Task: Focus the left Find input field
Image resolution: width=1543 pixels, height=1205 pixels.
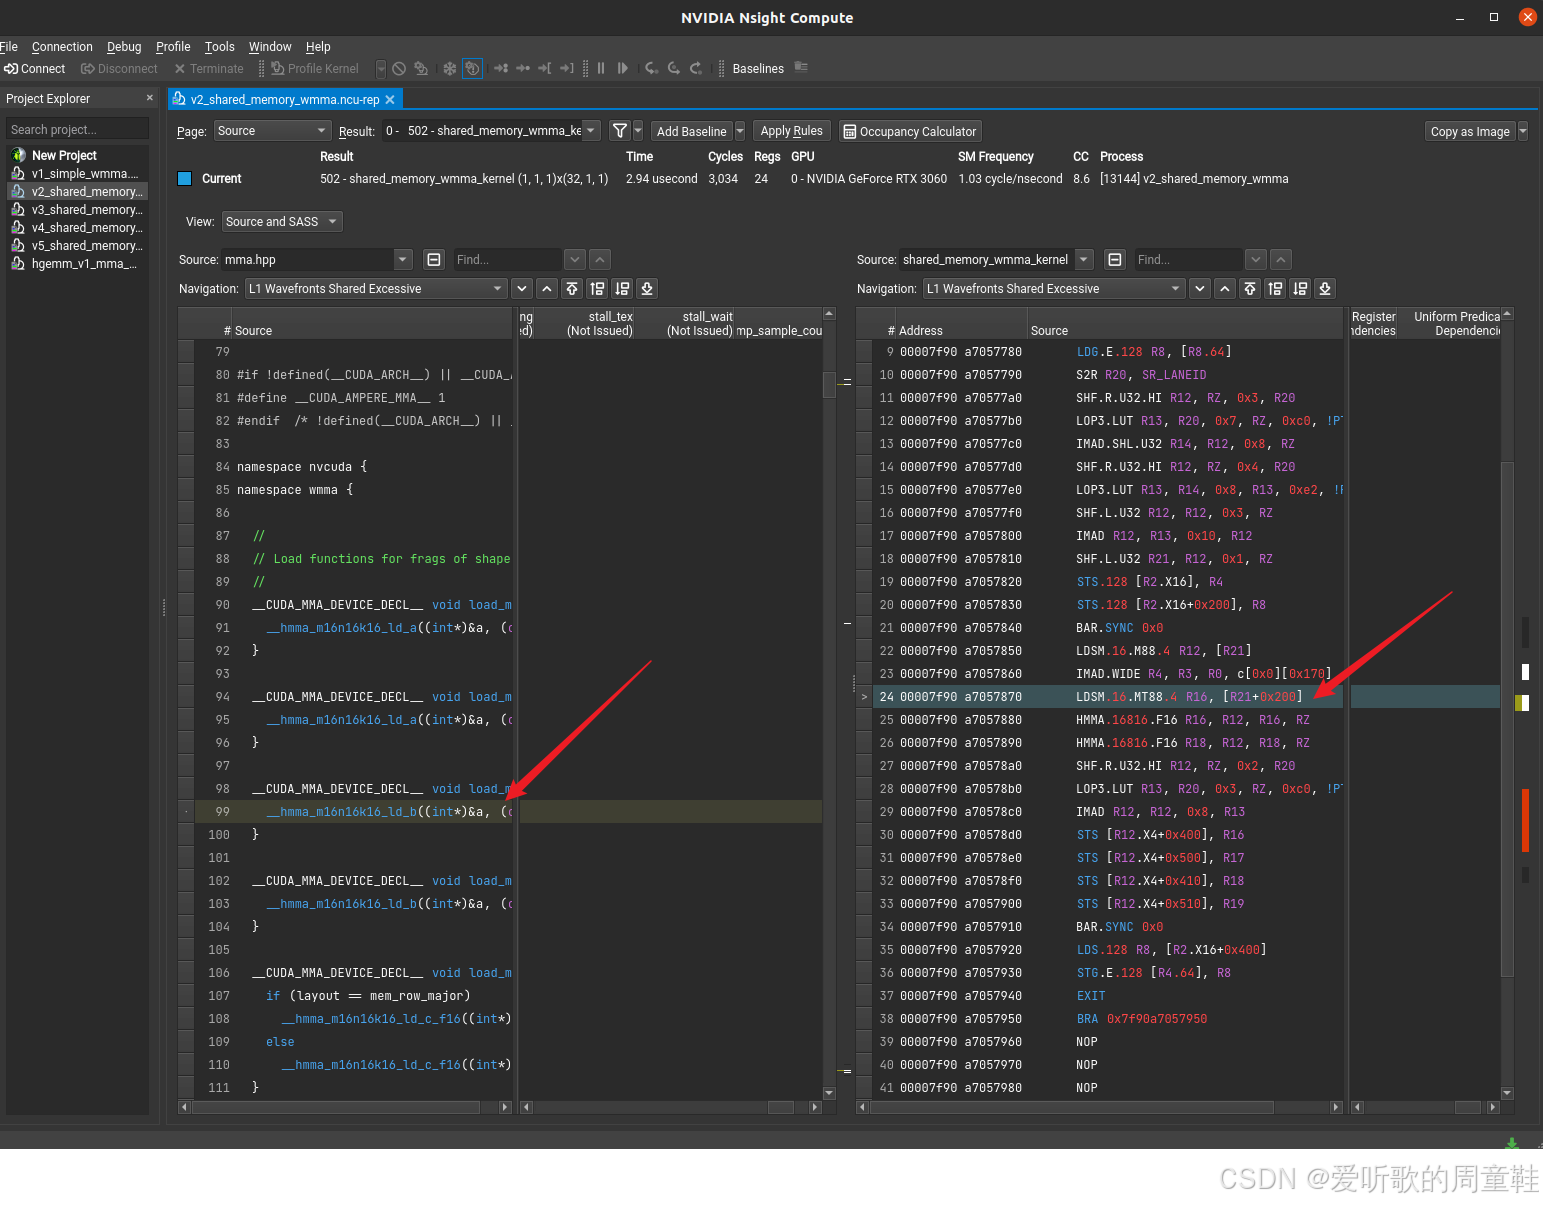Action: point(507,260)
